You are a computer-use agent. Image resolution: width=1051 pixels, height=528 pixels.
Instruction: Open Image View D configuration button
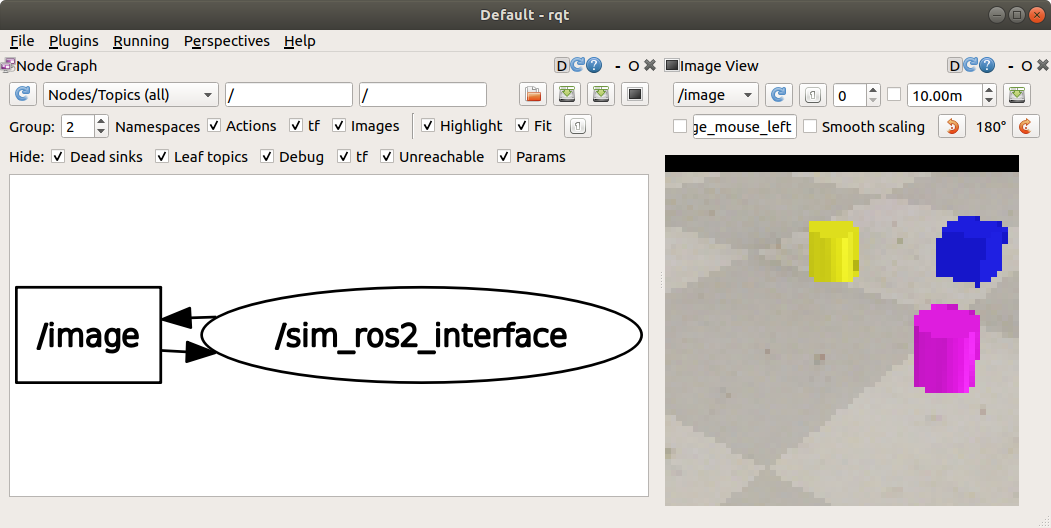coord(954,66)
